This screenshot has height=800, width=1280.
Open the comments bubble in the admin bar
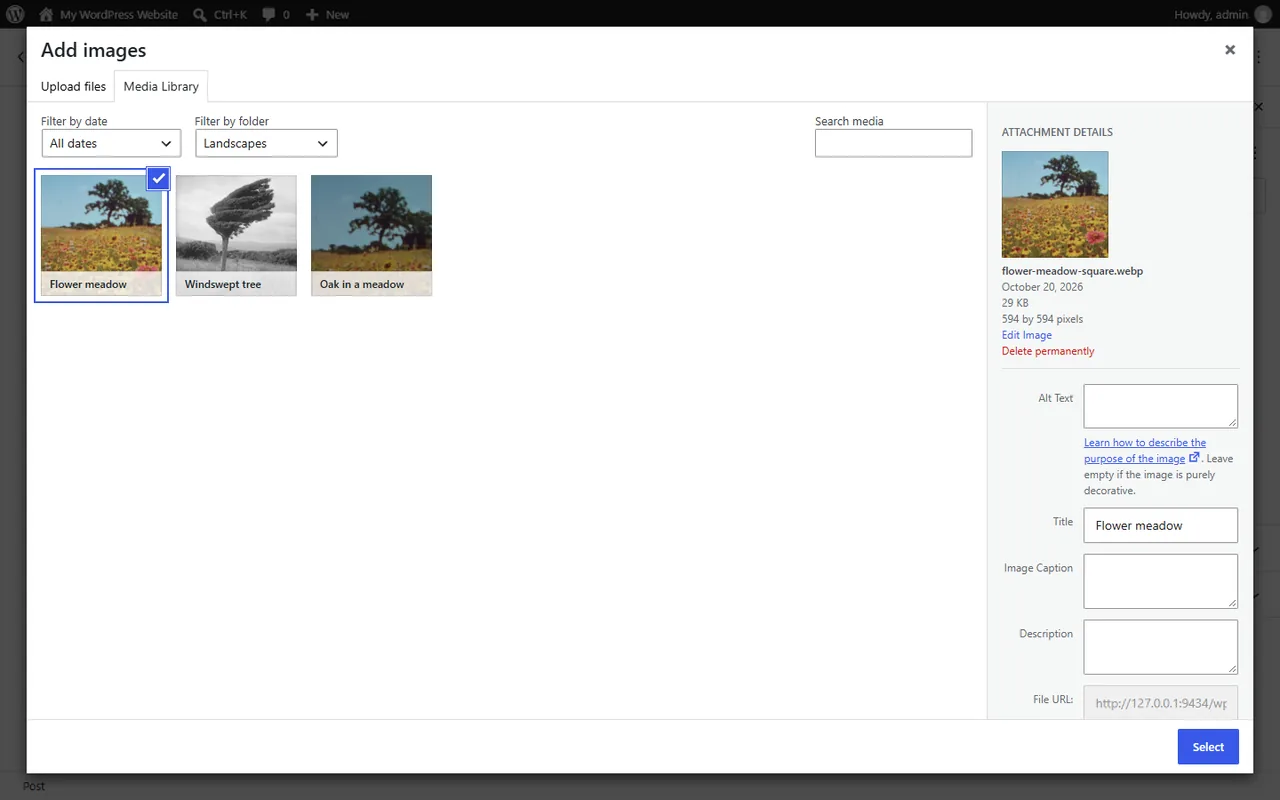[276, 14]
